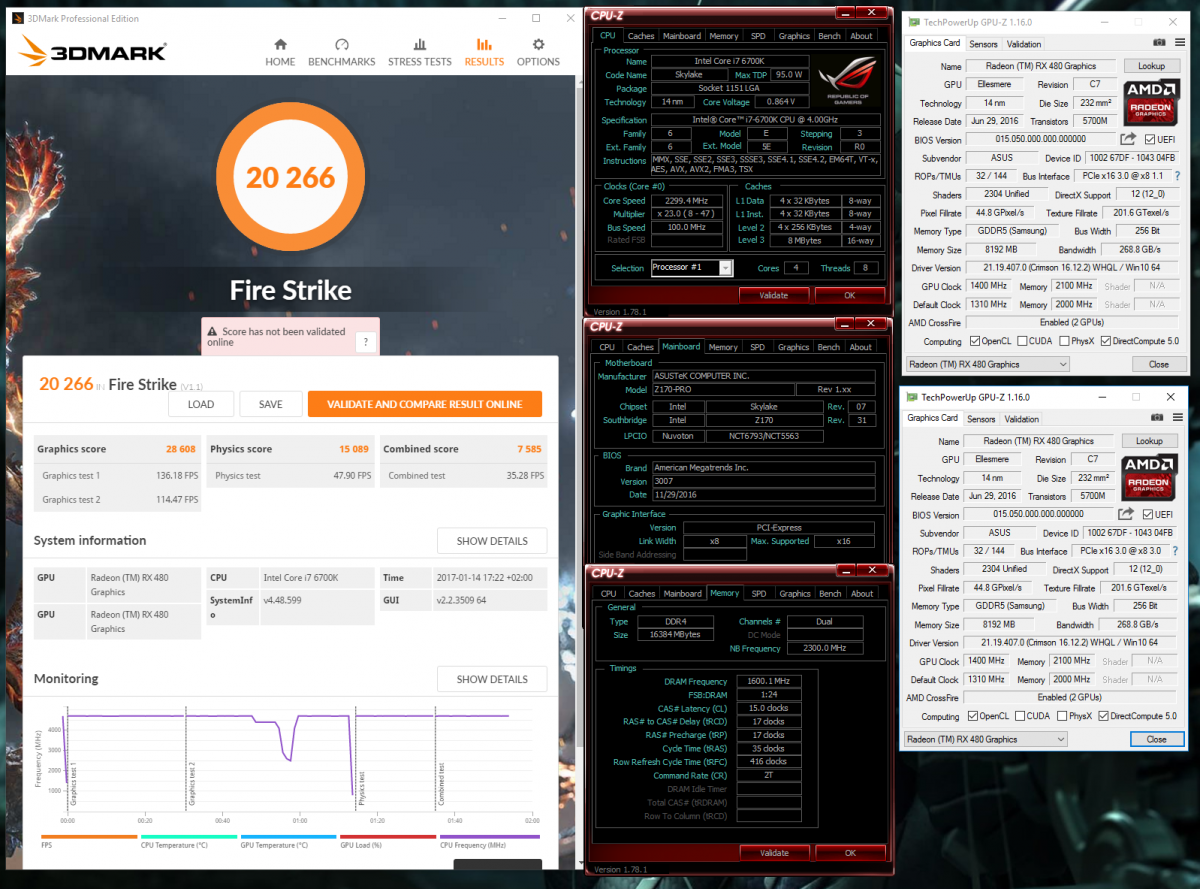Click Validate button in CPU-Z CPU window
This screenshot has width=1200, height=889.
[774, 295]
